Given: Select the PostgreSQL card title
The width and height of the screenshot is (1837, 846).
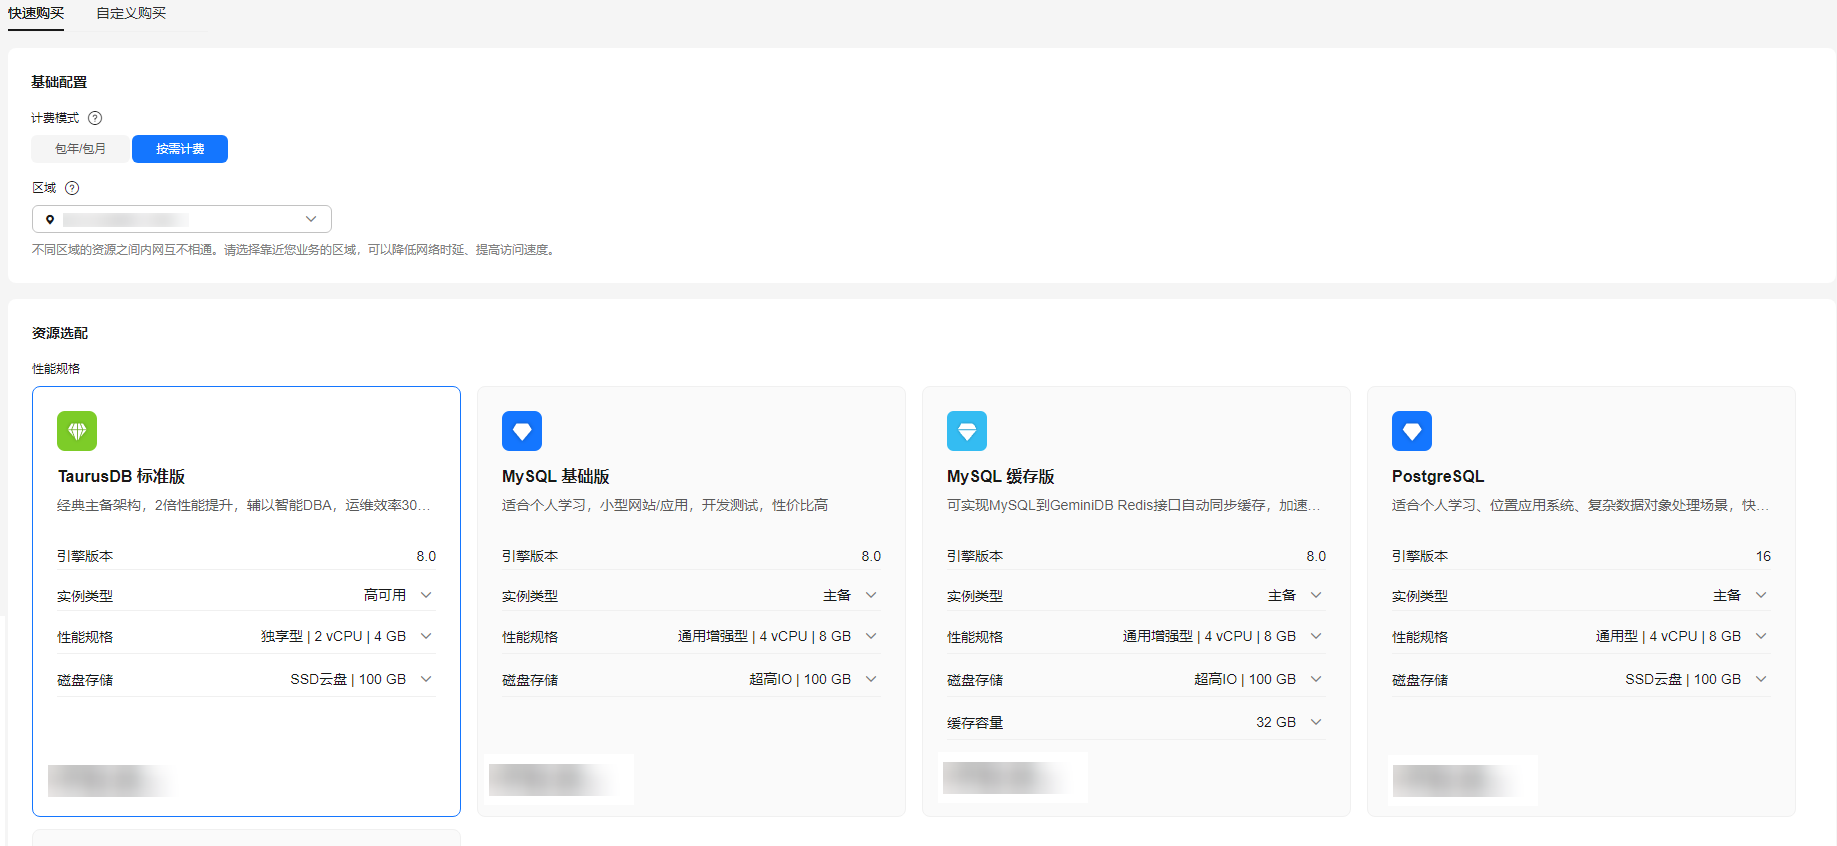Looking at the screenshot, I should coord(1437,477).
